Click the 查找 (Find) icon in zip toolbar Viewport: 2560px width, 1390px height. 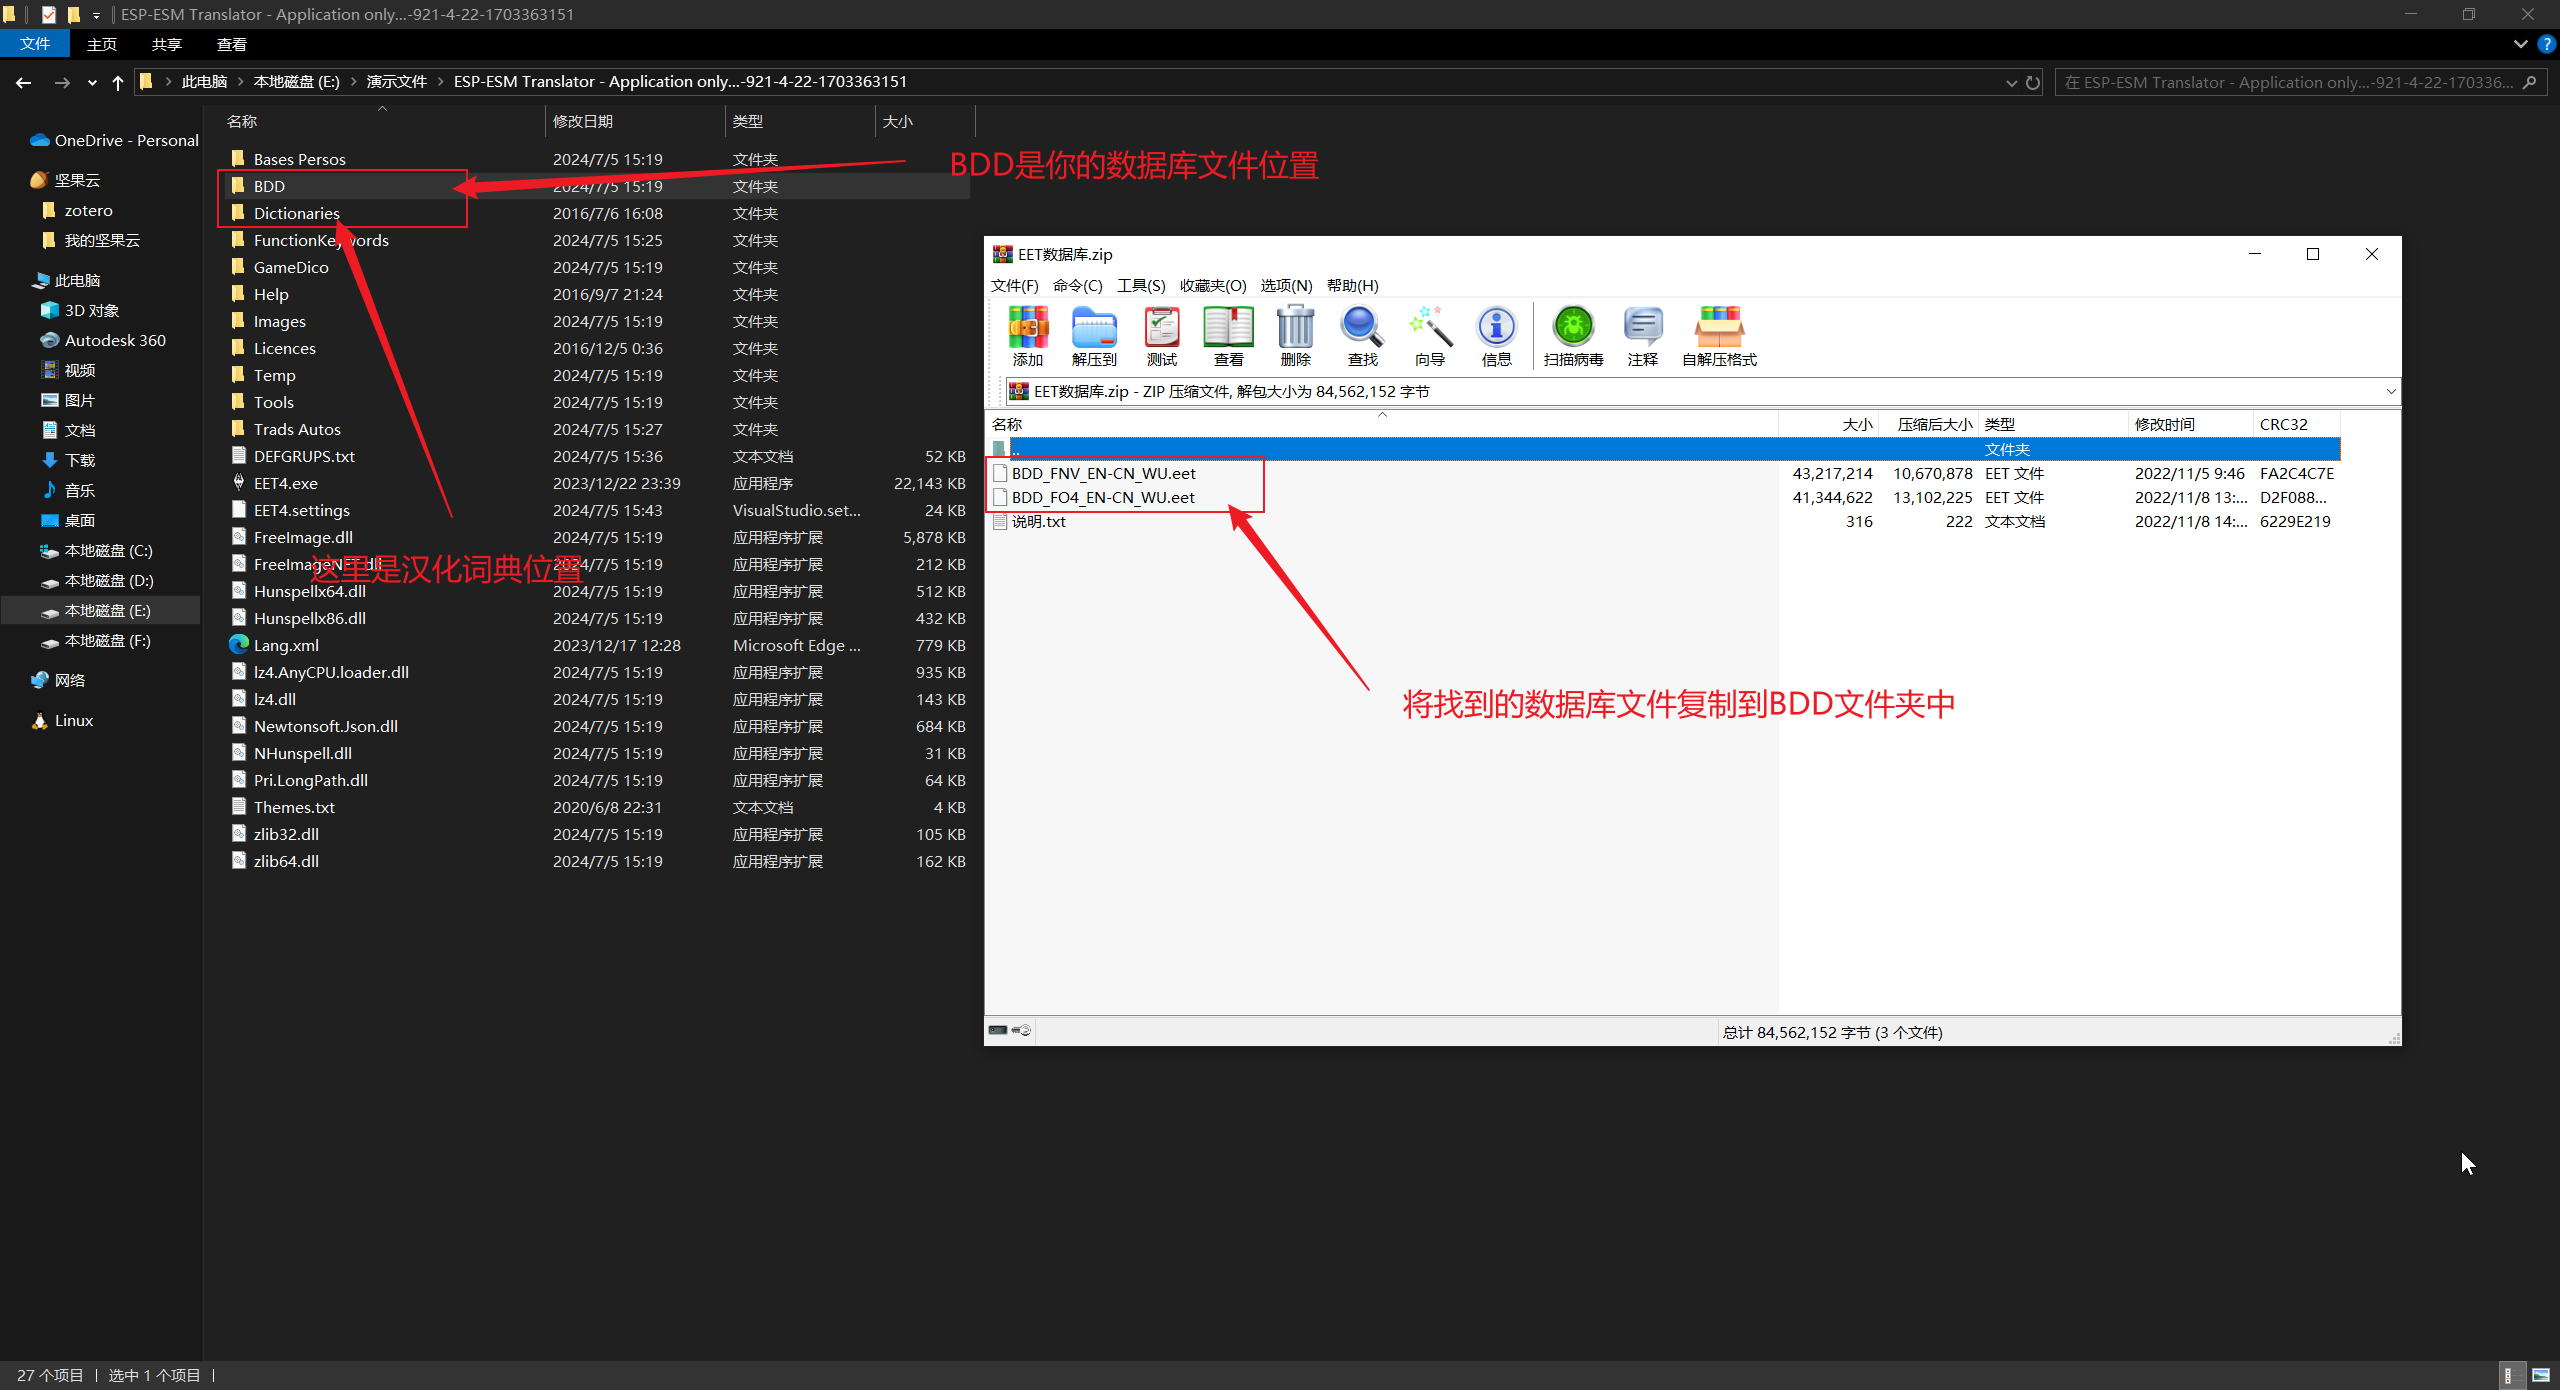[x=1357, y=337]
